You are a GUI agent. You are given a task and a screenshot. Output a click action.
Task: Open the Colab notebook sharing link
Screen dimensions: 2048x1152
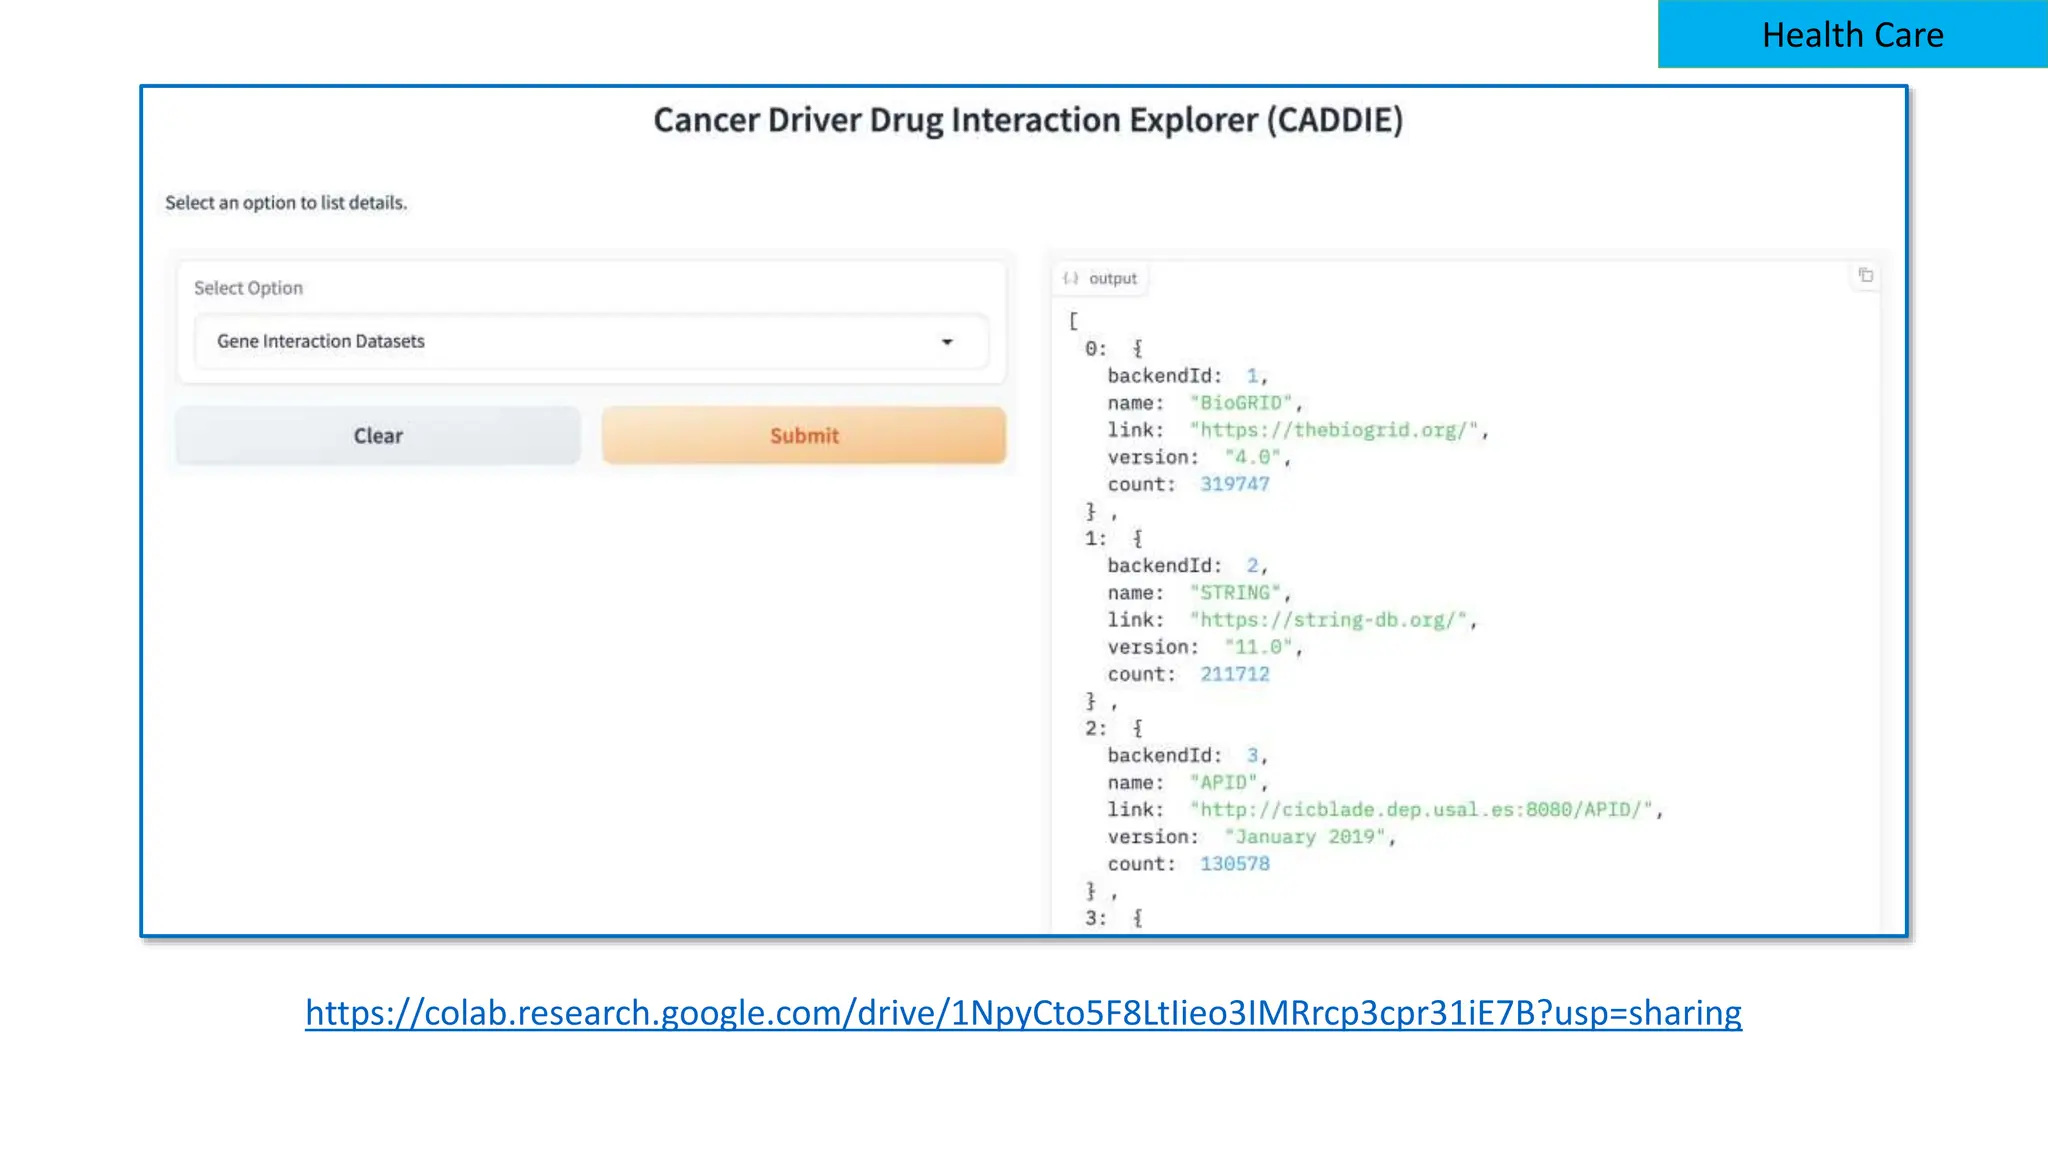click(1023, 1013)
